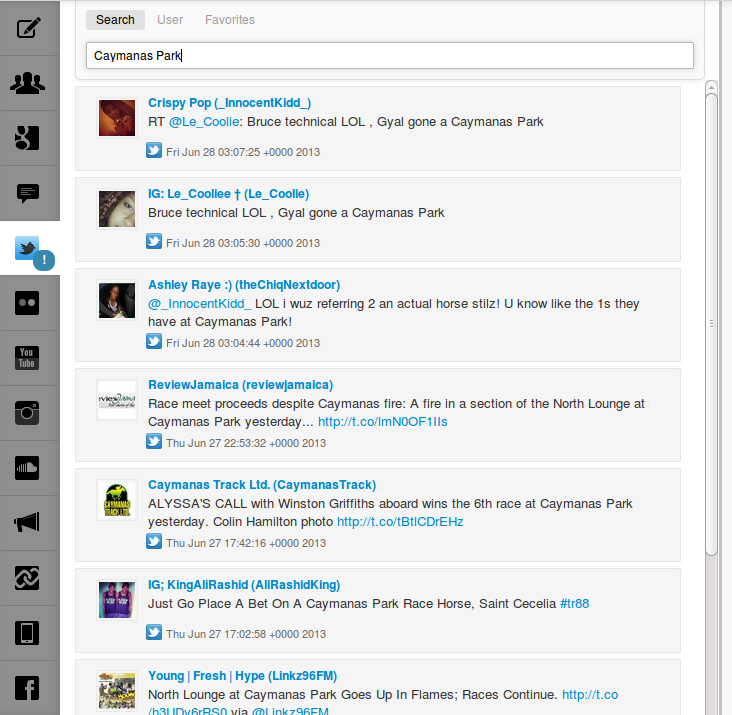
Task: Click Twitter bird icon on ReviewJamaica tweet
Action: click(154, 442)
